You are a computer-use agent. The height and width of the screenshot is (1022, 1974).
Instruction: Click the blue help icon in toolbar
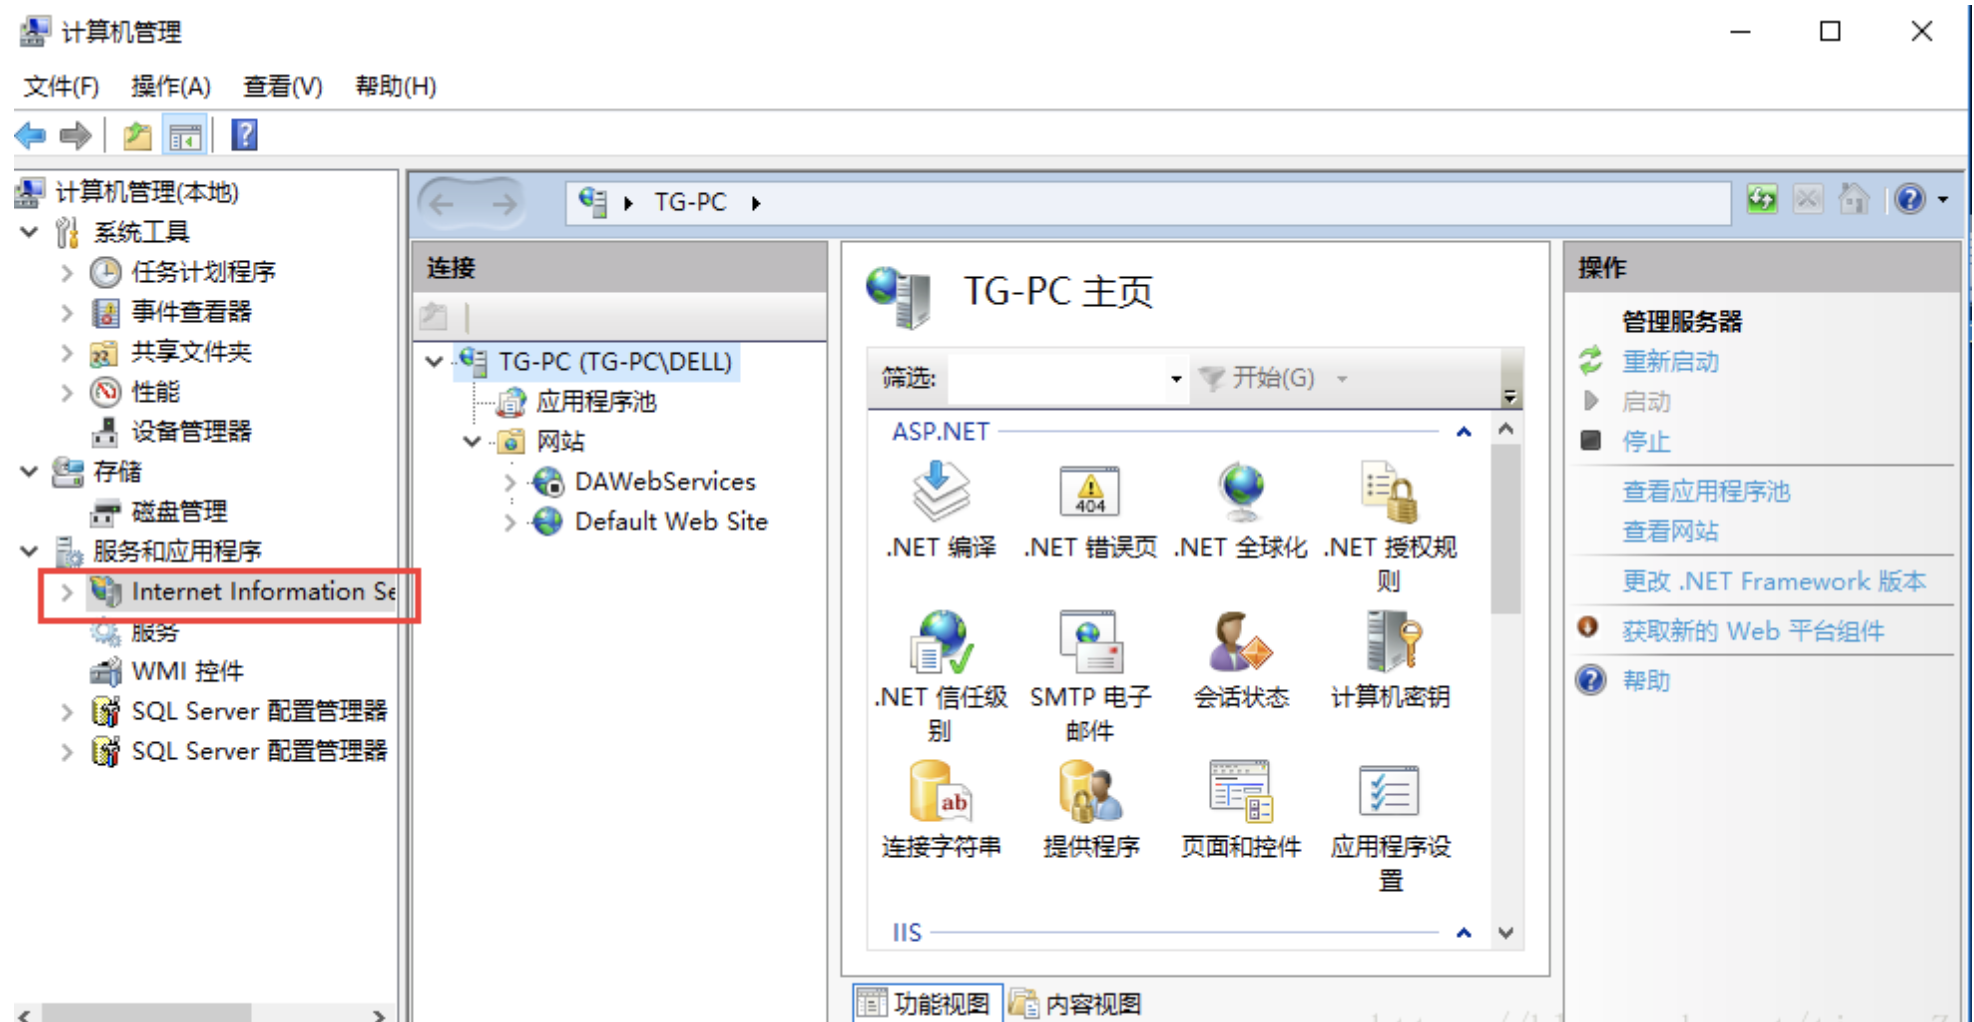coord(245,135)
